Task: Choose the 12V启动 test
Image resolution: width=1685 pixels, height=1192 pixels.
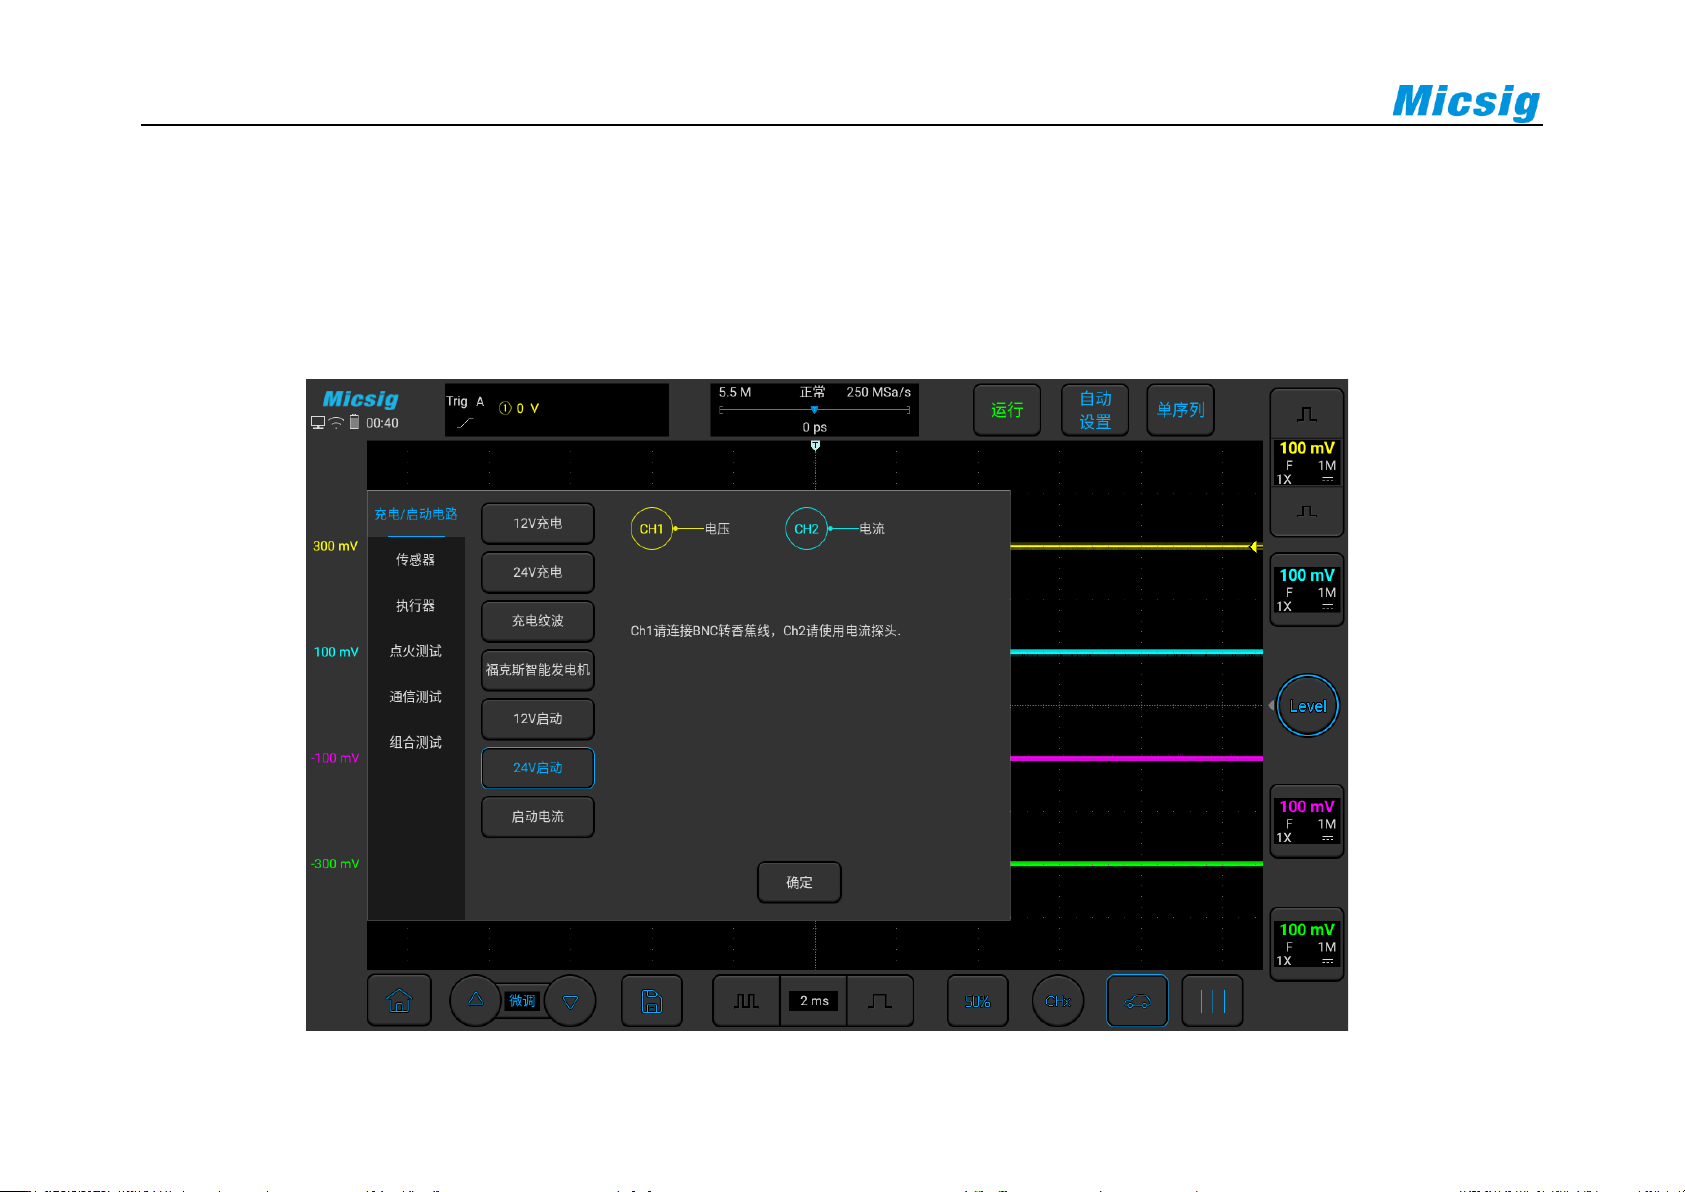Action: click(538, 719)
